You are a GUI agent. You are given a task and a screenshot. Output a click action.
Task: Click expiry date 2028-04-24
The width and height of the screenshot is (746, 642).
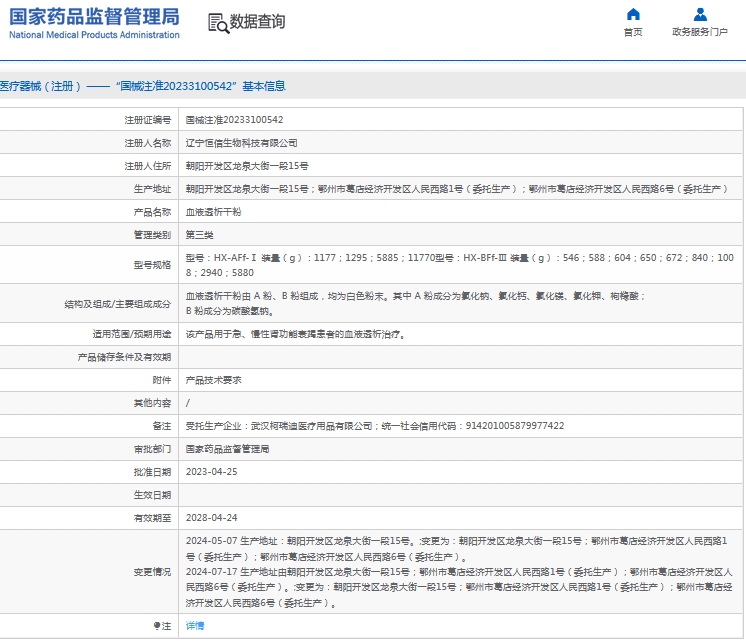click(x=211, y=518)
